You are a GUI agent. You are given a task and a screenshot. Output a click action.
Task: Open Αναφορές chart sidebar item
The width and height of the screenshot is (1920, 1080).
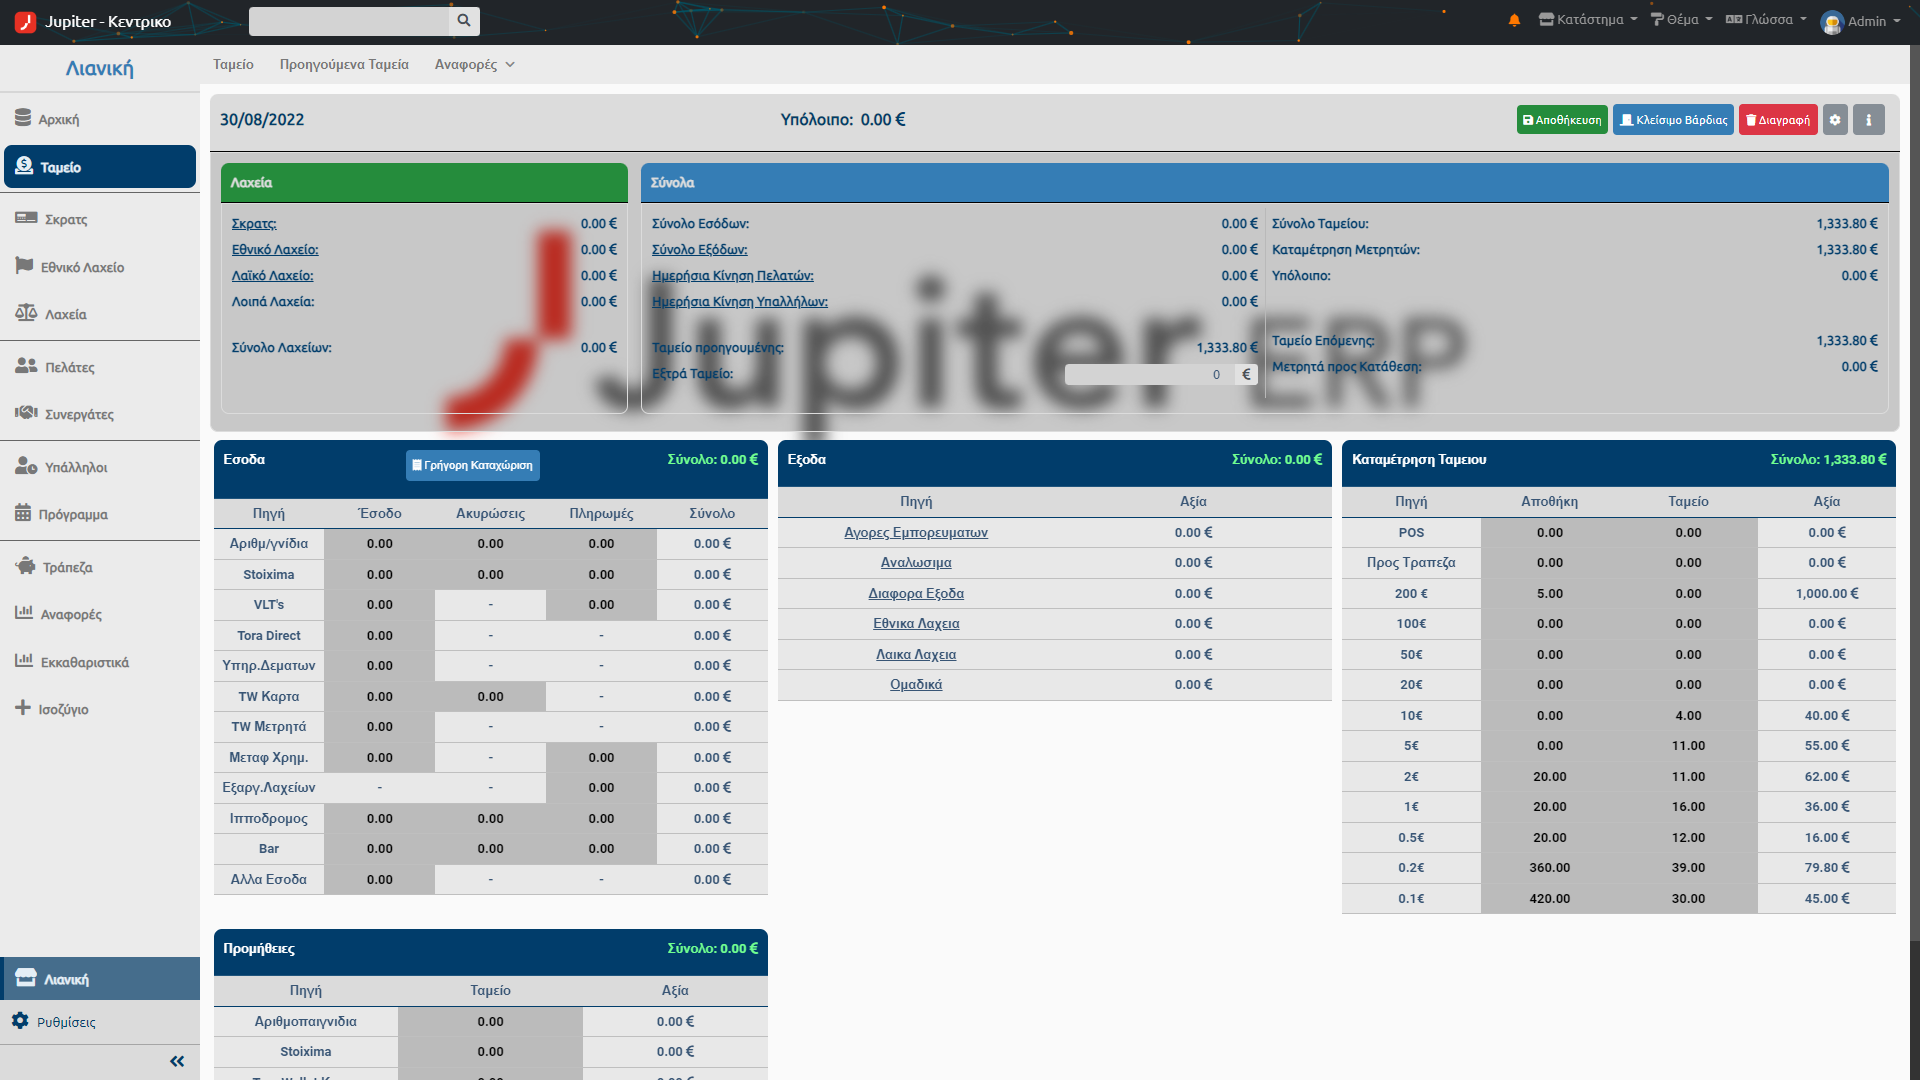100,614
